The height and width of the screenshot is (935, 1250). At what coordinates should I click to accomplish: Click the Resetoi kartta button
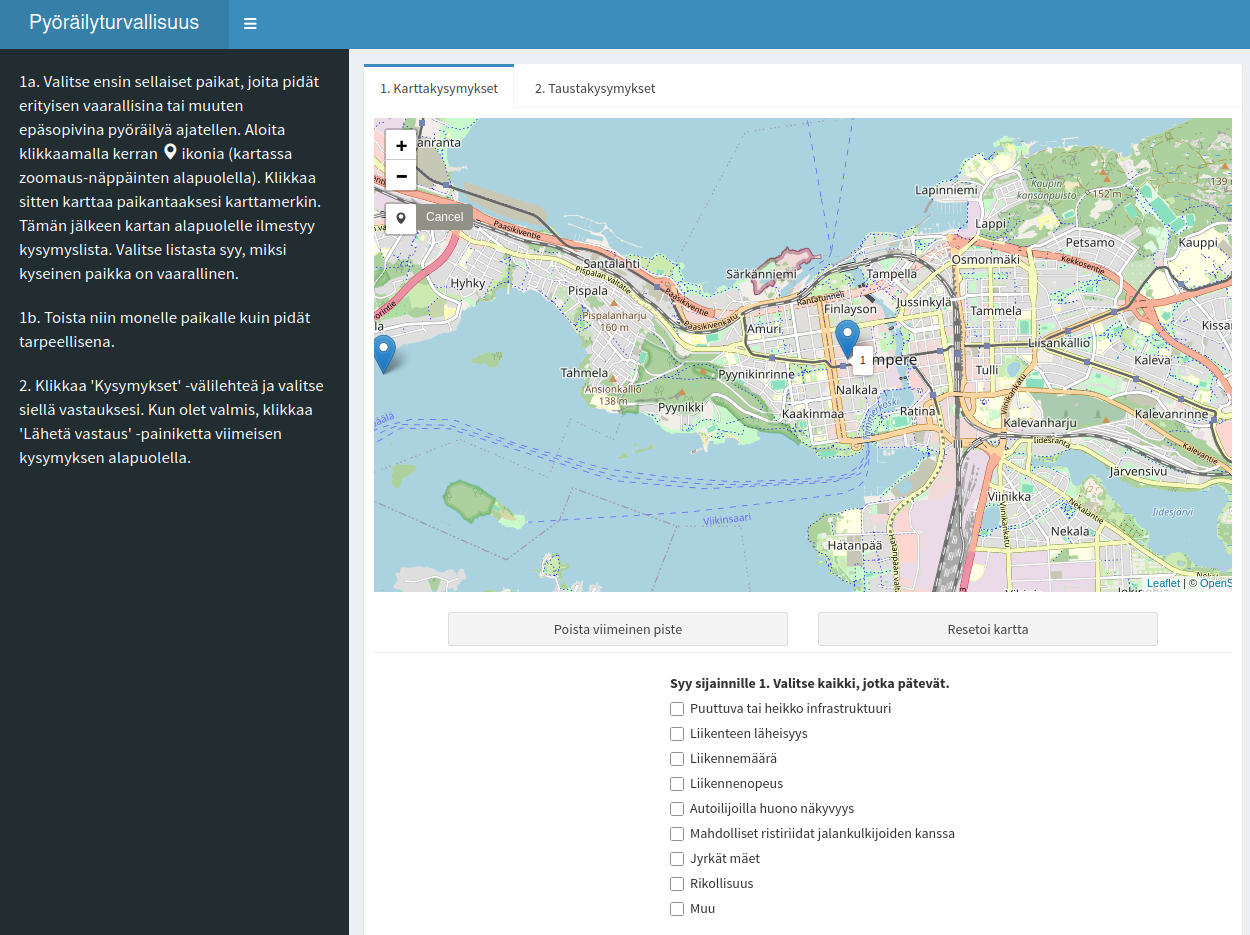[988, 630]
